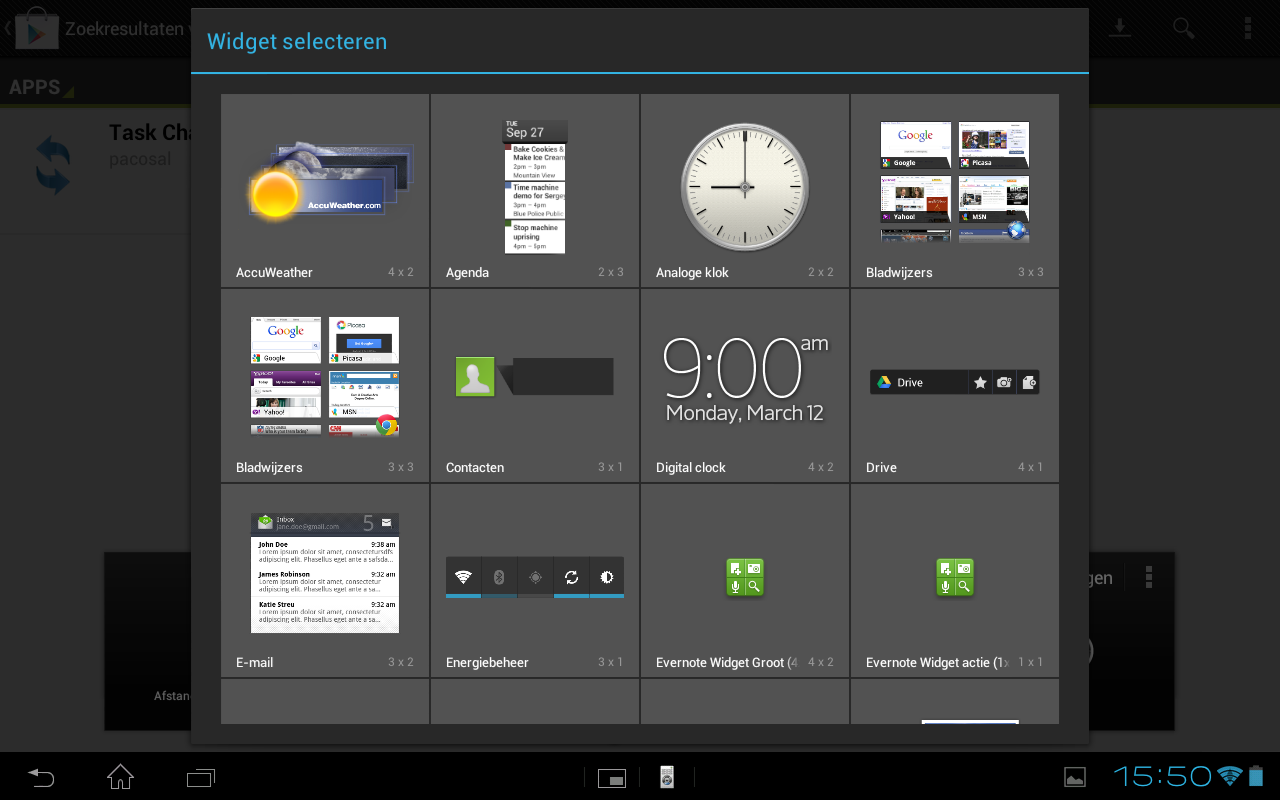Click the Evernote icon in Widget Groot preview
Viewport: 1280px width, 800px height.
tap(745, 577)
